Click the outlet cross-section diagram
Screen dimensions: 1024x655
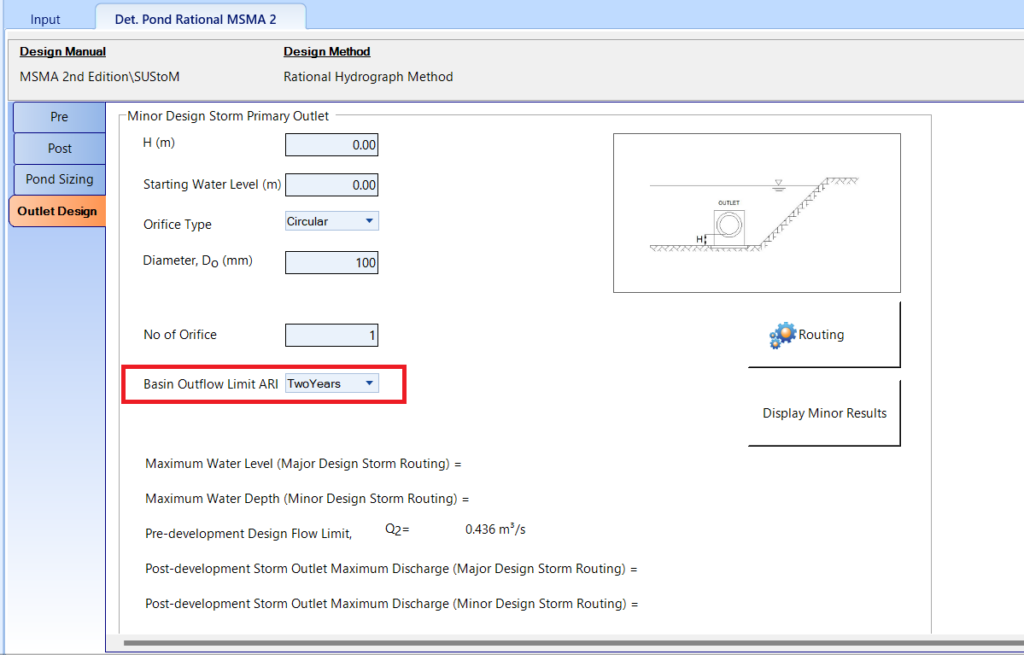click(x=756, y=212)
